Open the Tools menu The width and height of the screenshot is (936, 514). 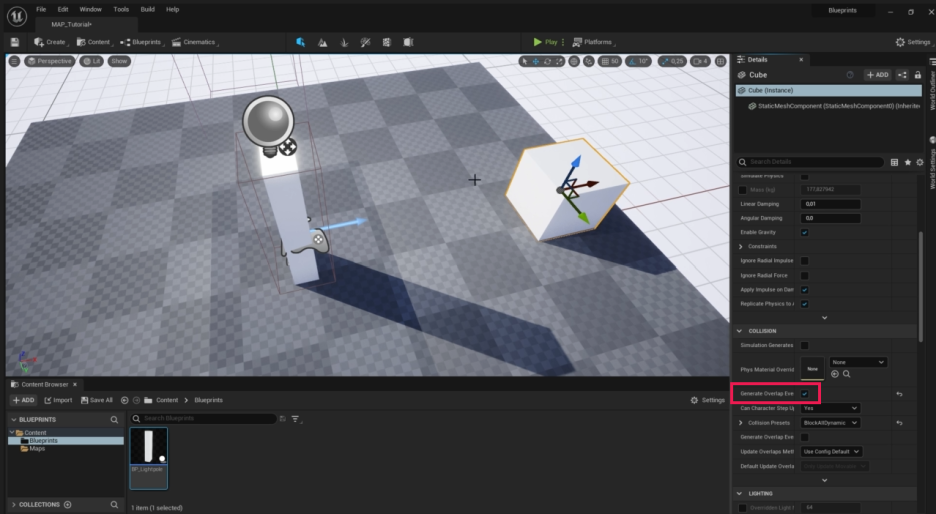pos(121,10)
